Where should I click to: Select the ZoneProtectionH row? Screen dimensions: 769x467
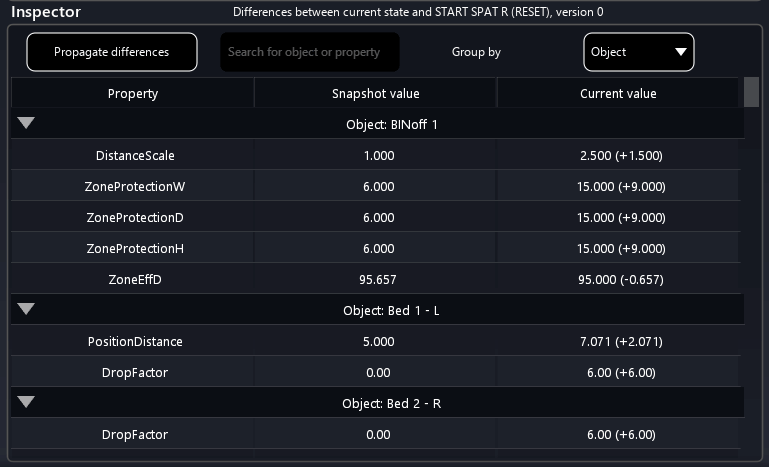133,249
